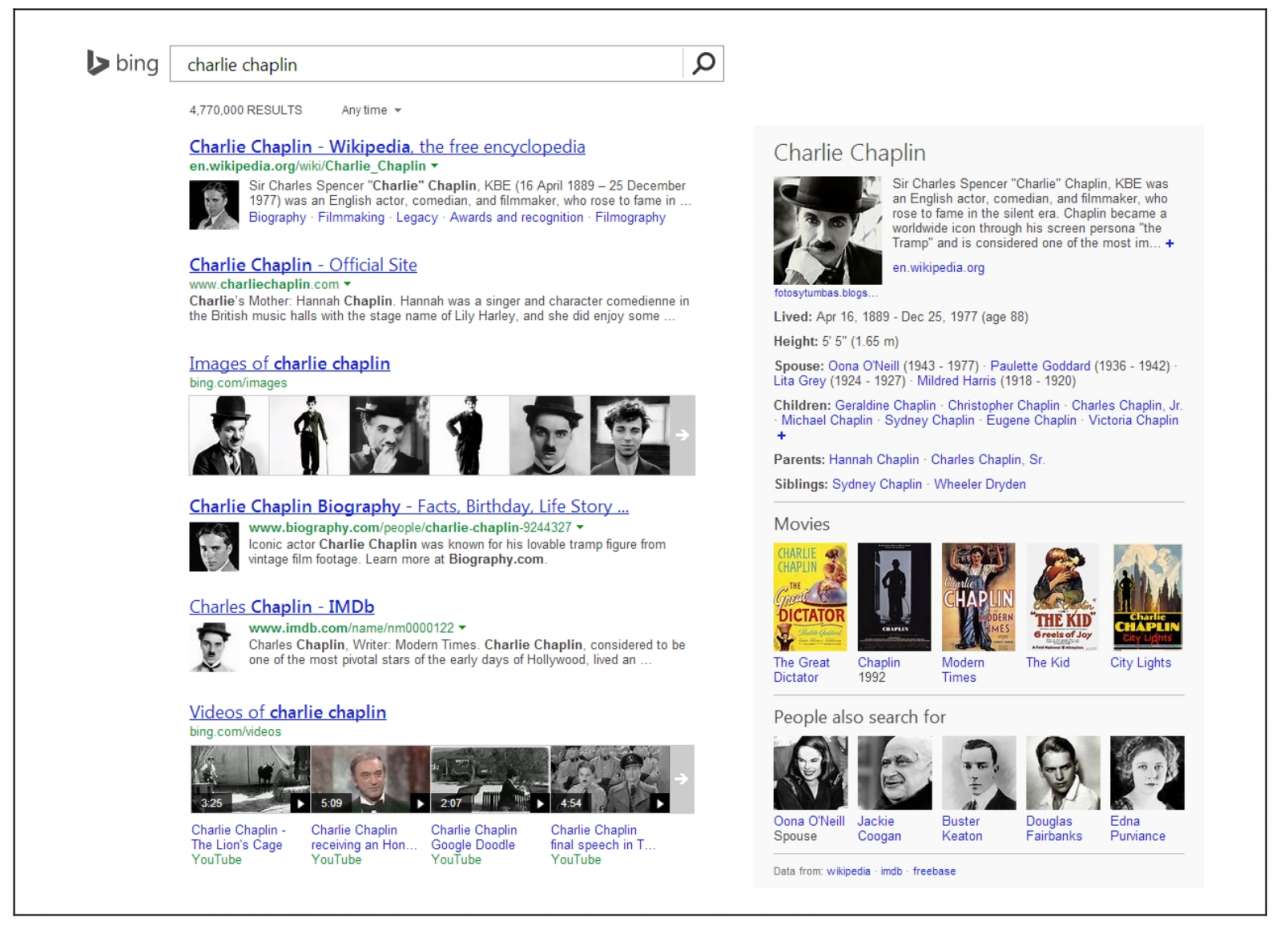Jump to Filmography section sublink
This screenshot has width=1280, height=929.
click(630, 217)
